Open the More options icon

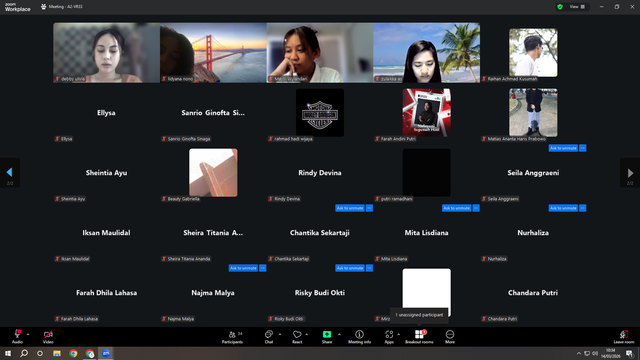(x=450, y=334)
